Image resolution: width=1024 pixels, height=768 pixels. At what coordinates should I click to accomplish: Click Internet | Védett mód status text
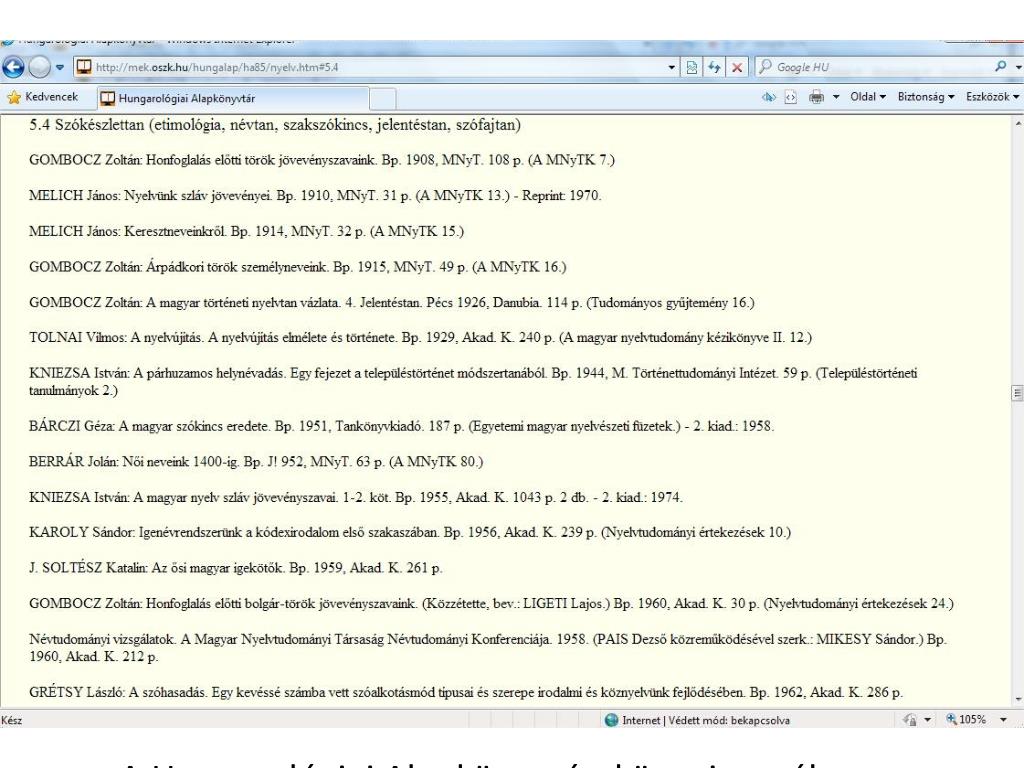tap(706, 720)
